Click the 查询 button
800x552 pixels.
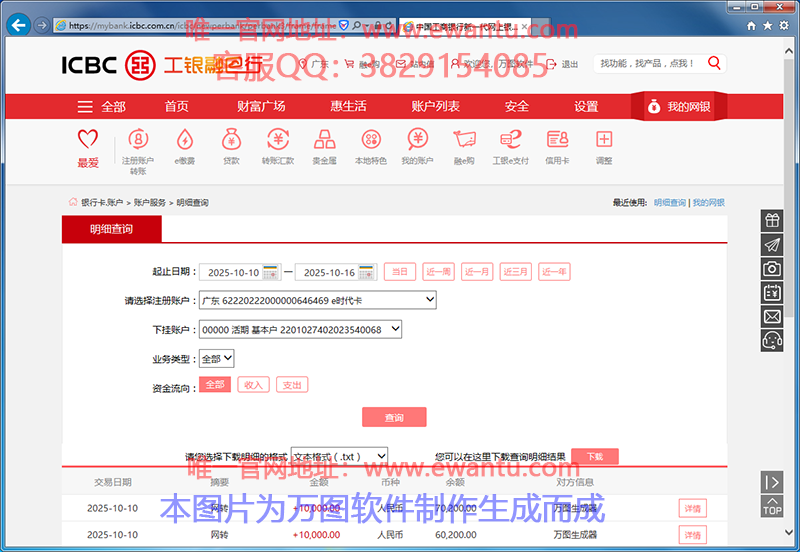394,417
